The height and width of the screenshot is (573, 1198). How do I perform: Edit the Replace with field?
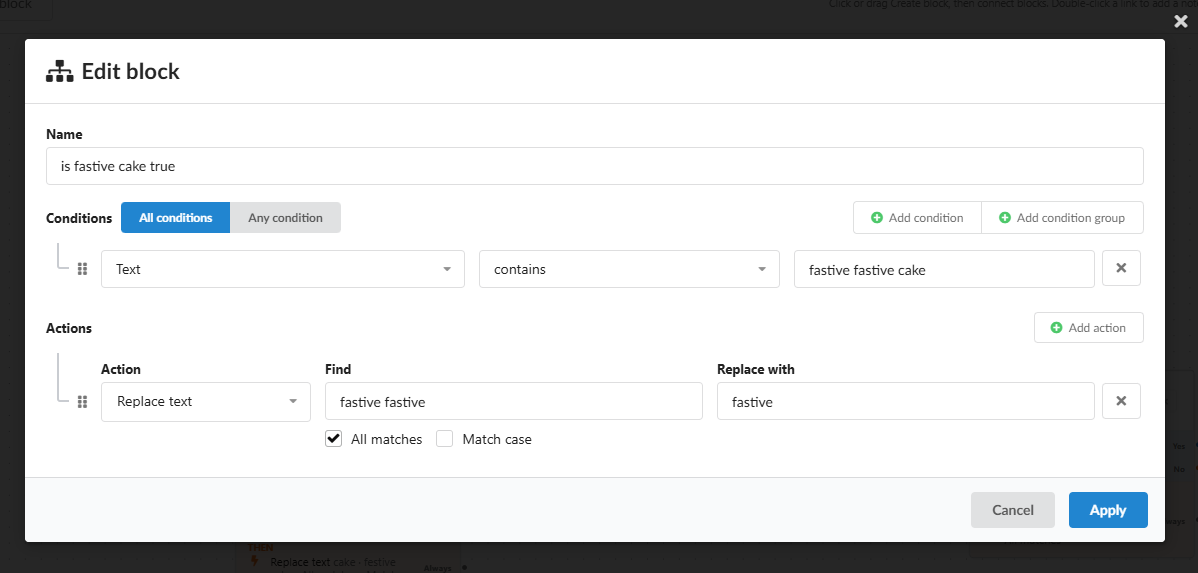pyautogui.click(x=905, y=401)
